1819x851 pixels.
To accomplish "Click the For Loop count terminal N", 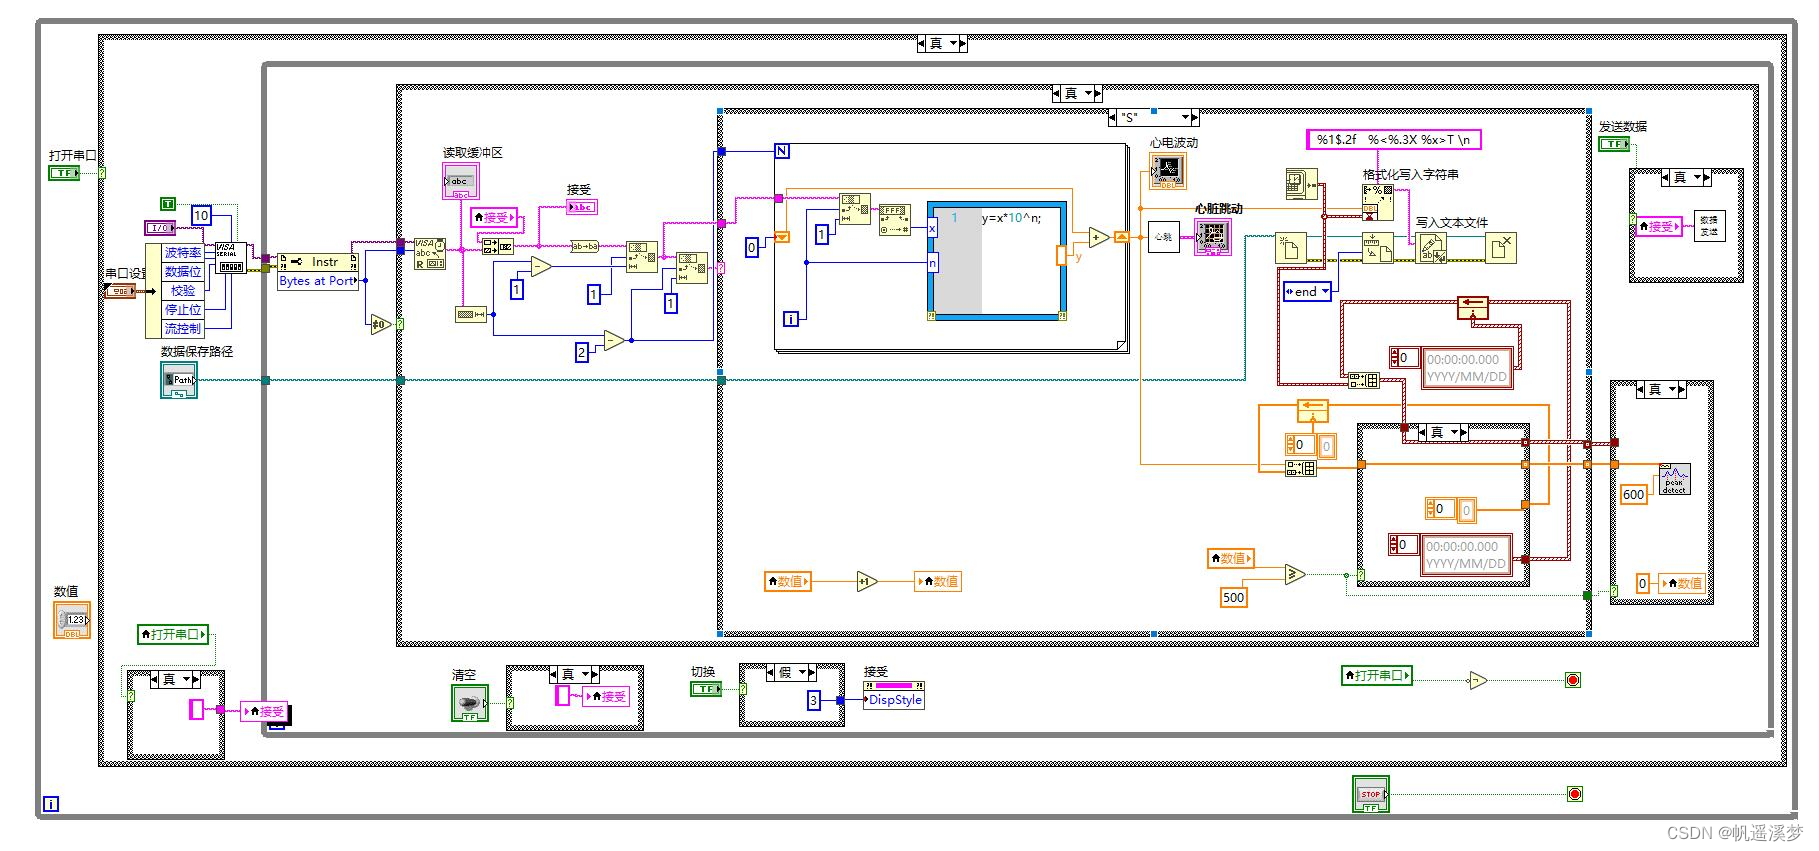I will [782, 151].
